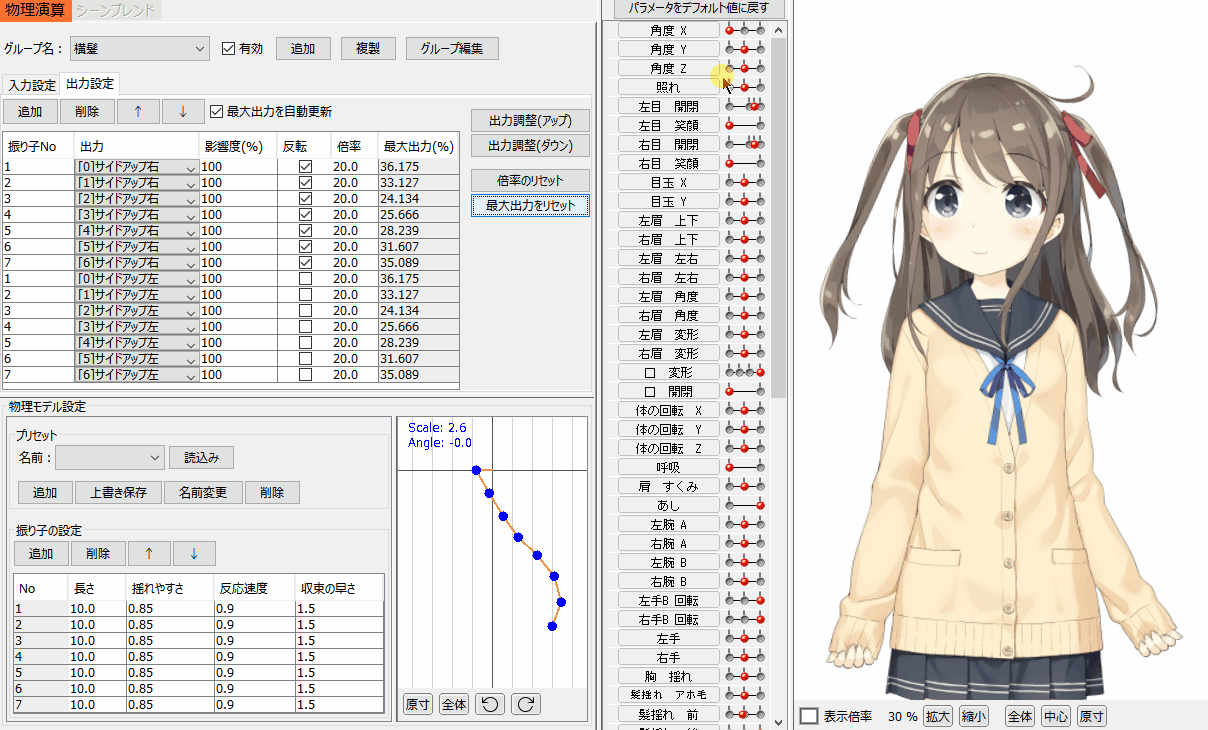Click 全体 button below physics graph
The image size is (1208, 730).
454,704
